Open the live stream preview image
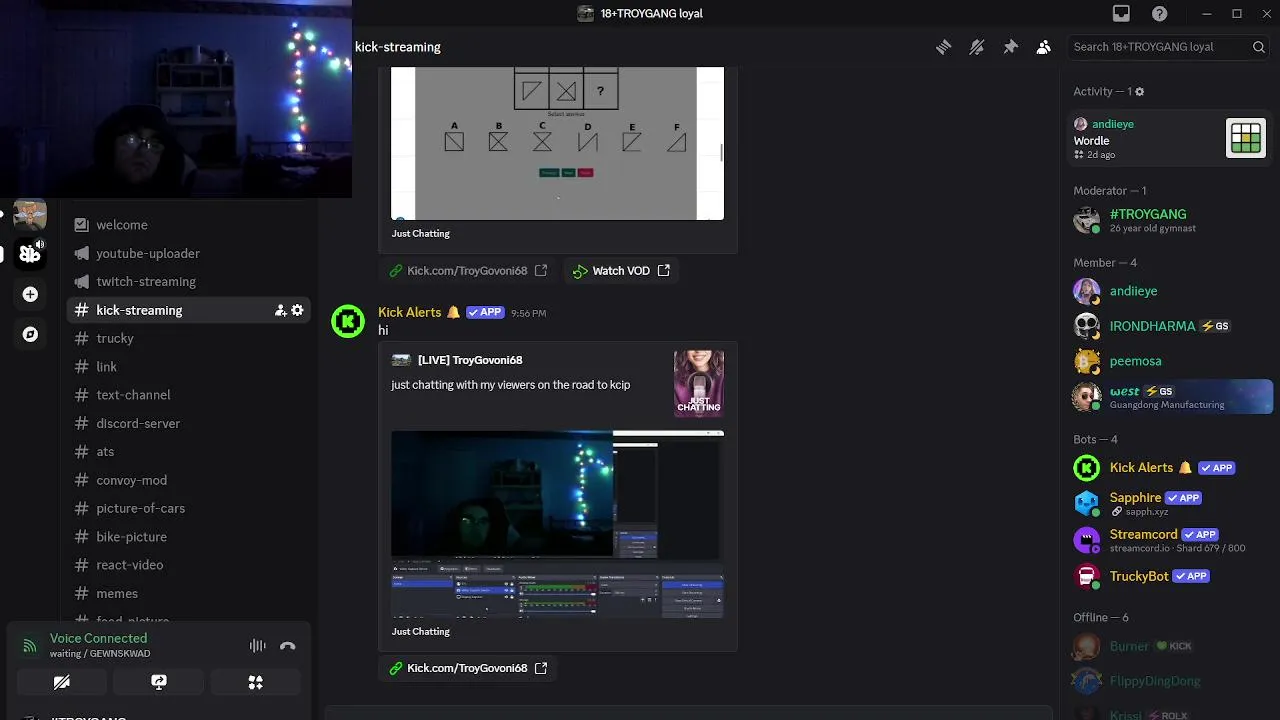The width and height of the screenshot is (1280, 720). (557, 524)
